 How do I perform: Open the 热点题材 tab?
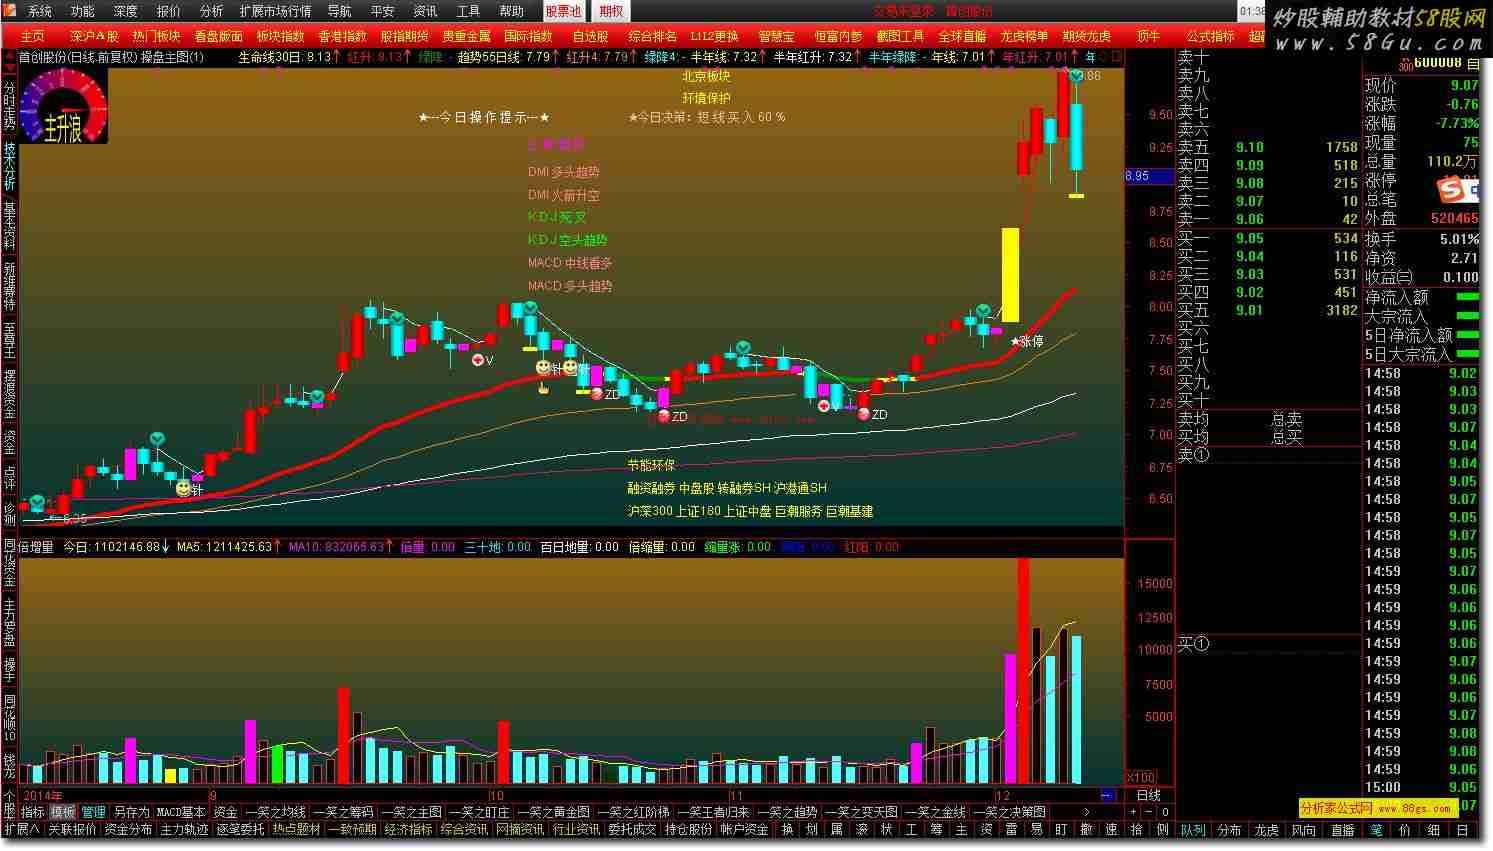click(x=297, y=829)
